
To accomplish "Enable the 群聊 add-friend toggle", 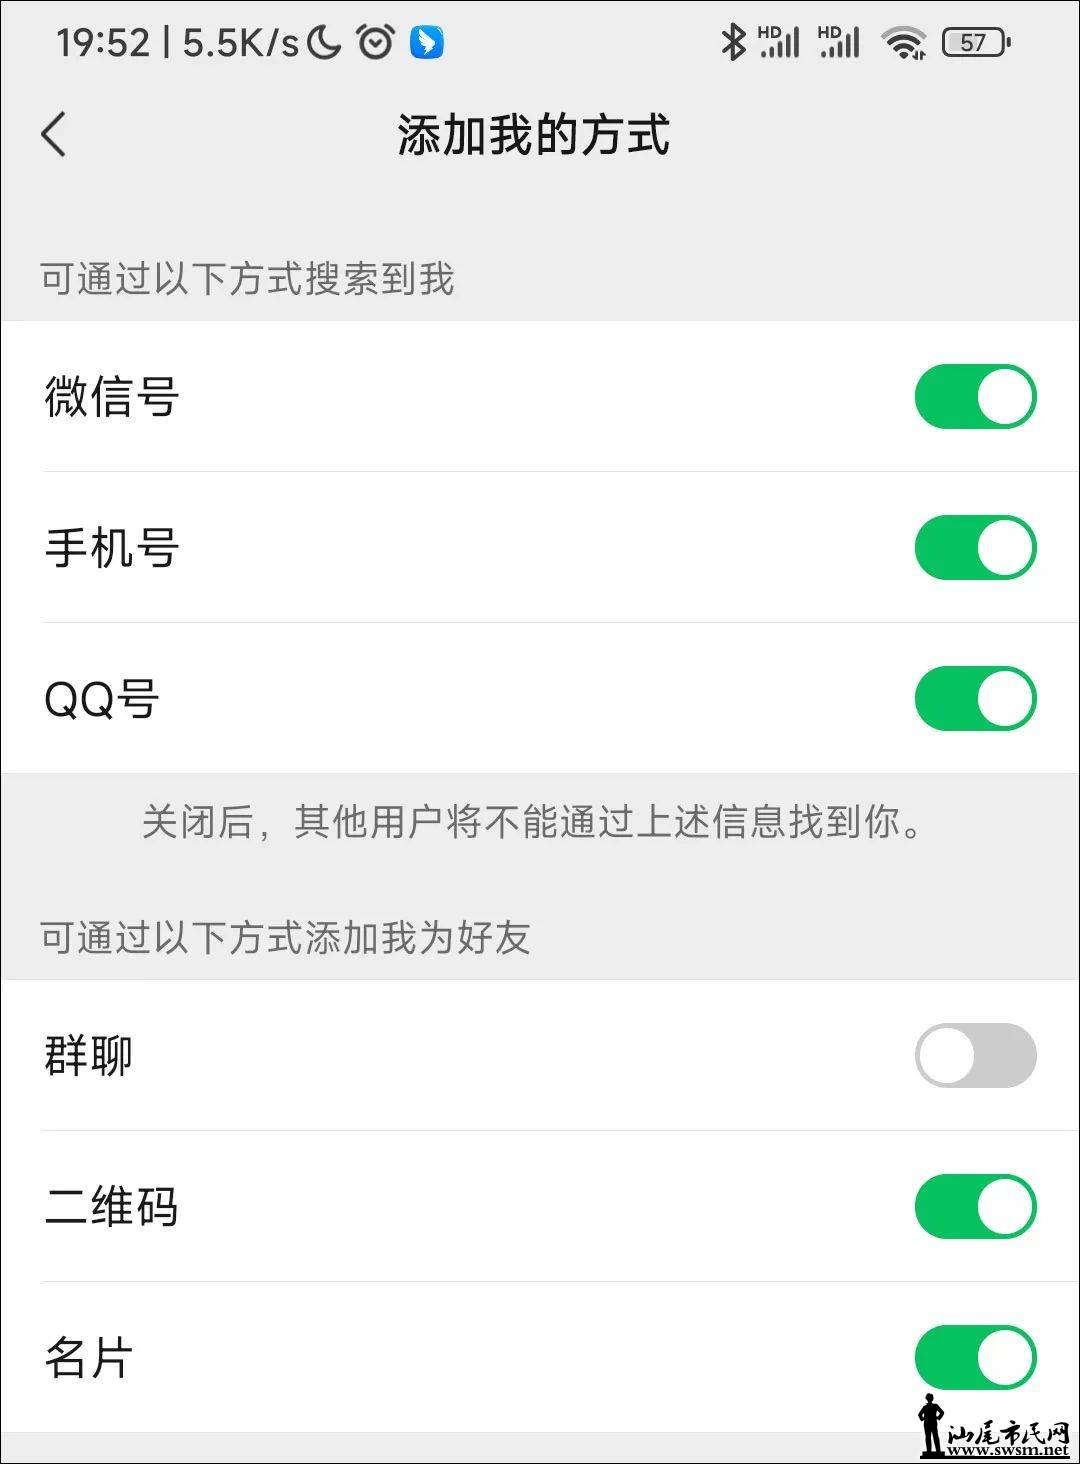I will 975,1055.
